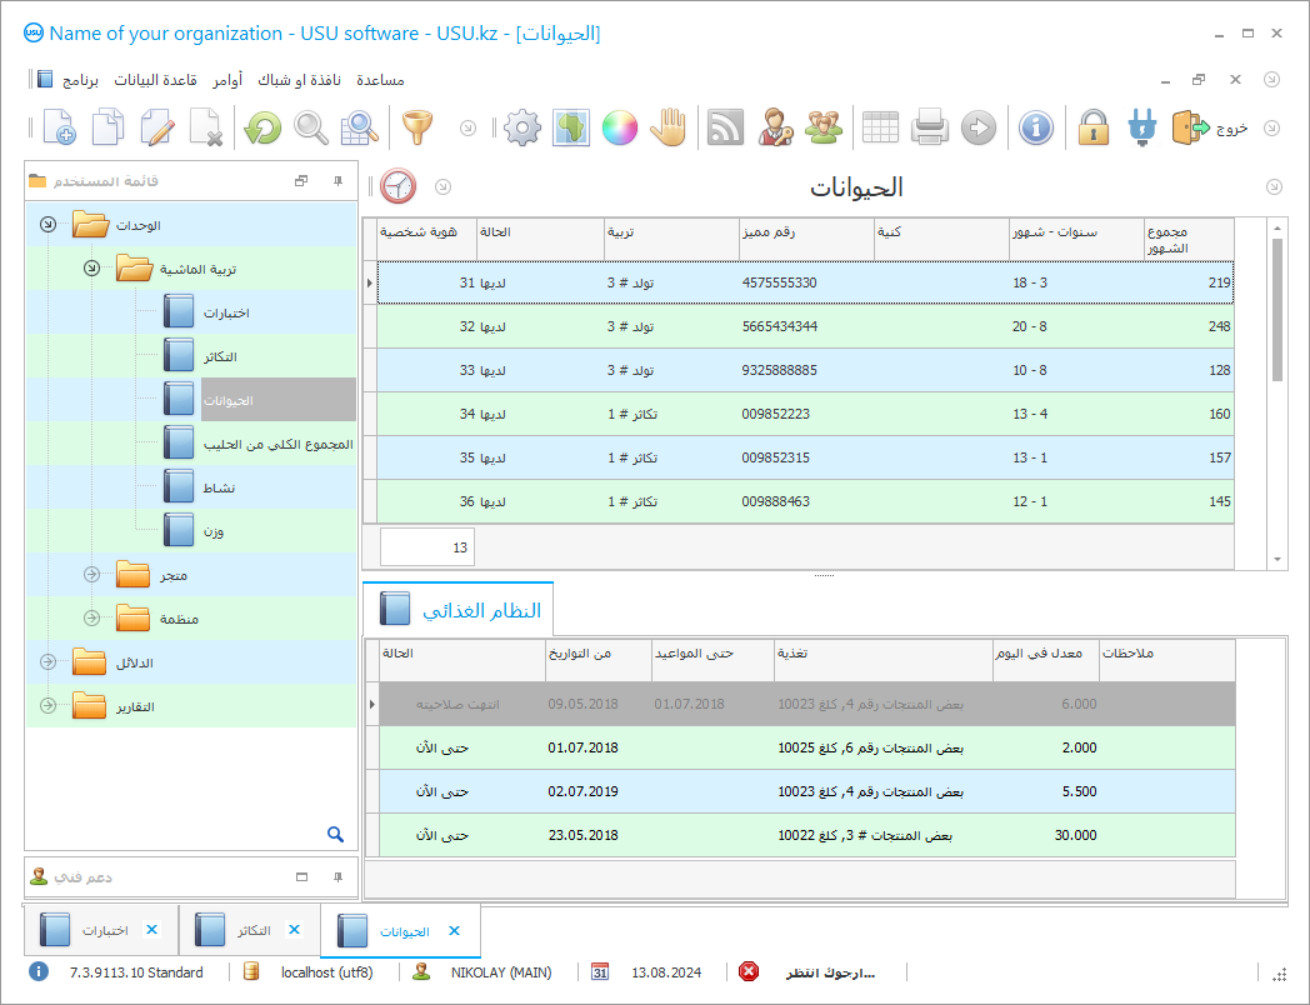Pin the دعم فني panel
The image size is (1310, 1005).
pyautogui.click(x=338, y=877)
